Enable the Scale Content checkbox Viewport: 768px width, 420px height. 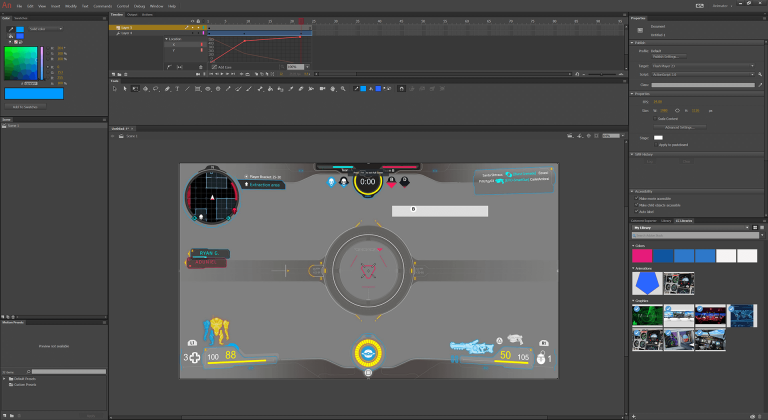pos(653,119)
